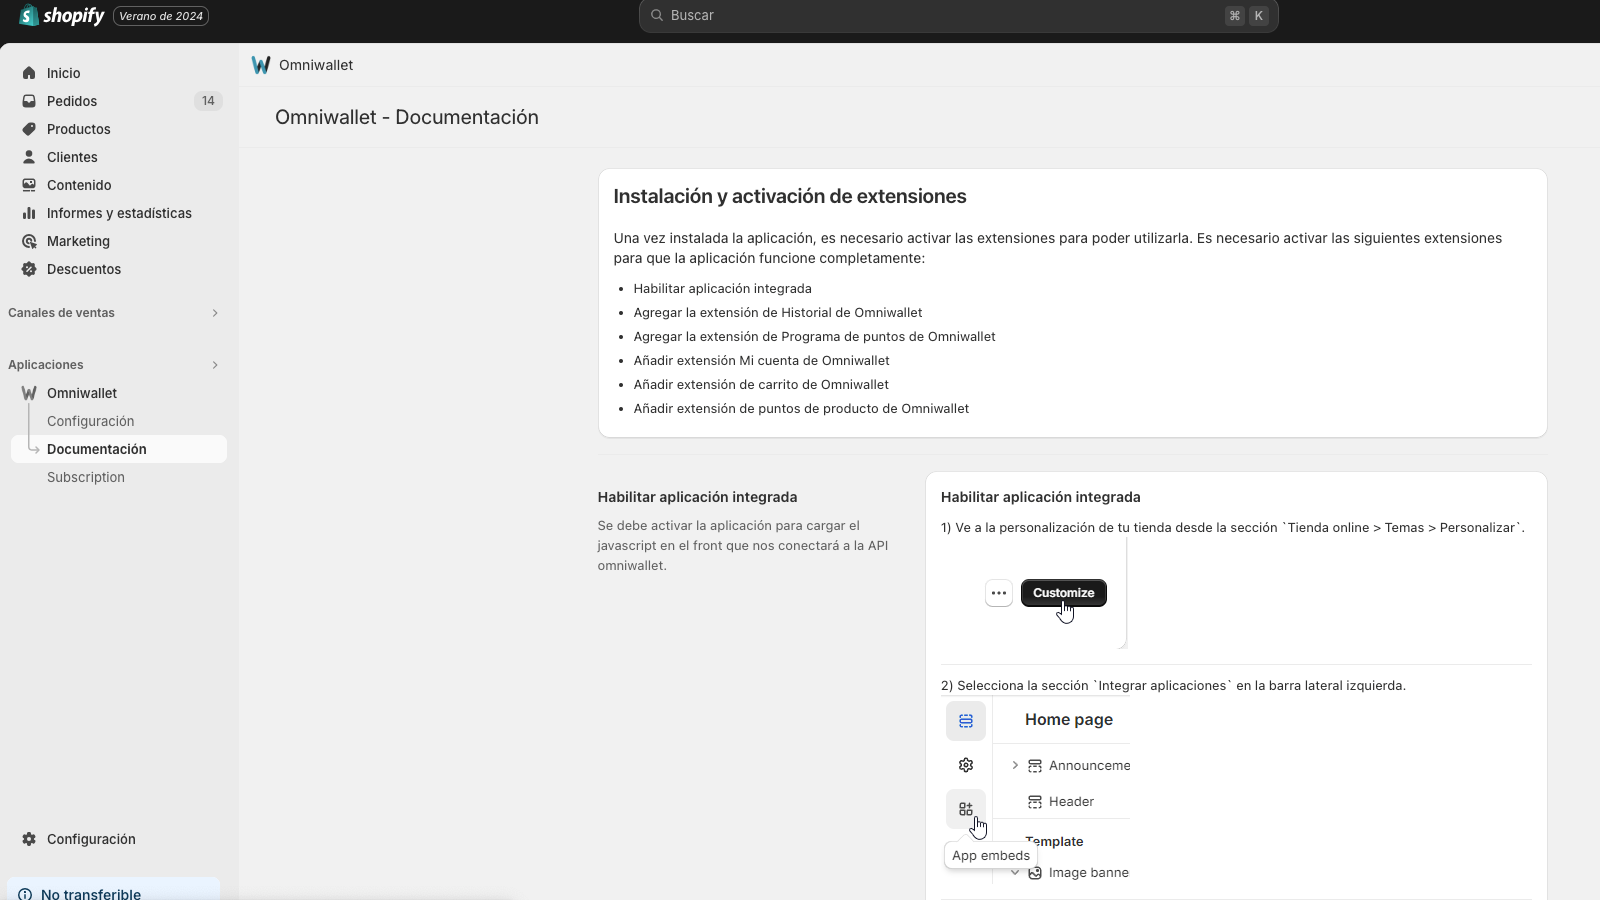Open Configuración under Omniwallet
1600x900 pixels.
click(91, 421)
